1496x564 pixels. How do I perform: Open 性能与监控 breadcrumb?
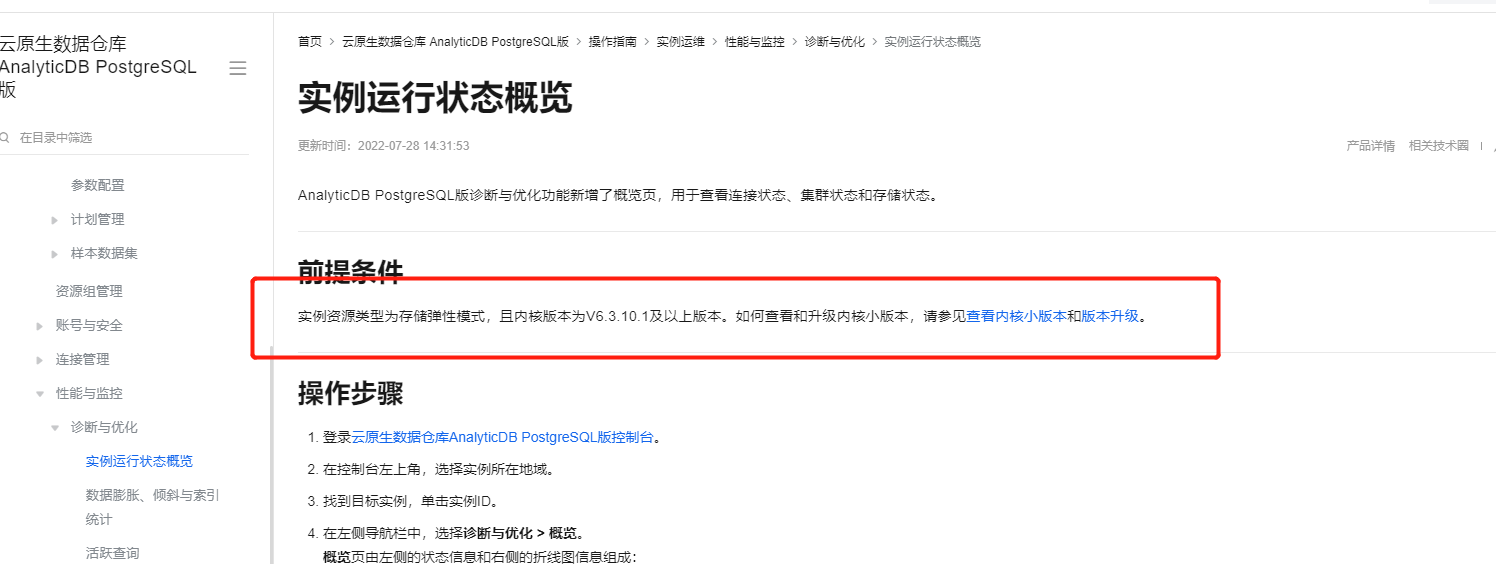click(755, 42)
